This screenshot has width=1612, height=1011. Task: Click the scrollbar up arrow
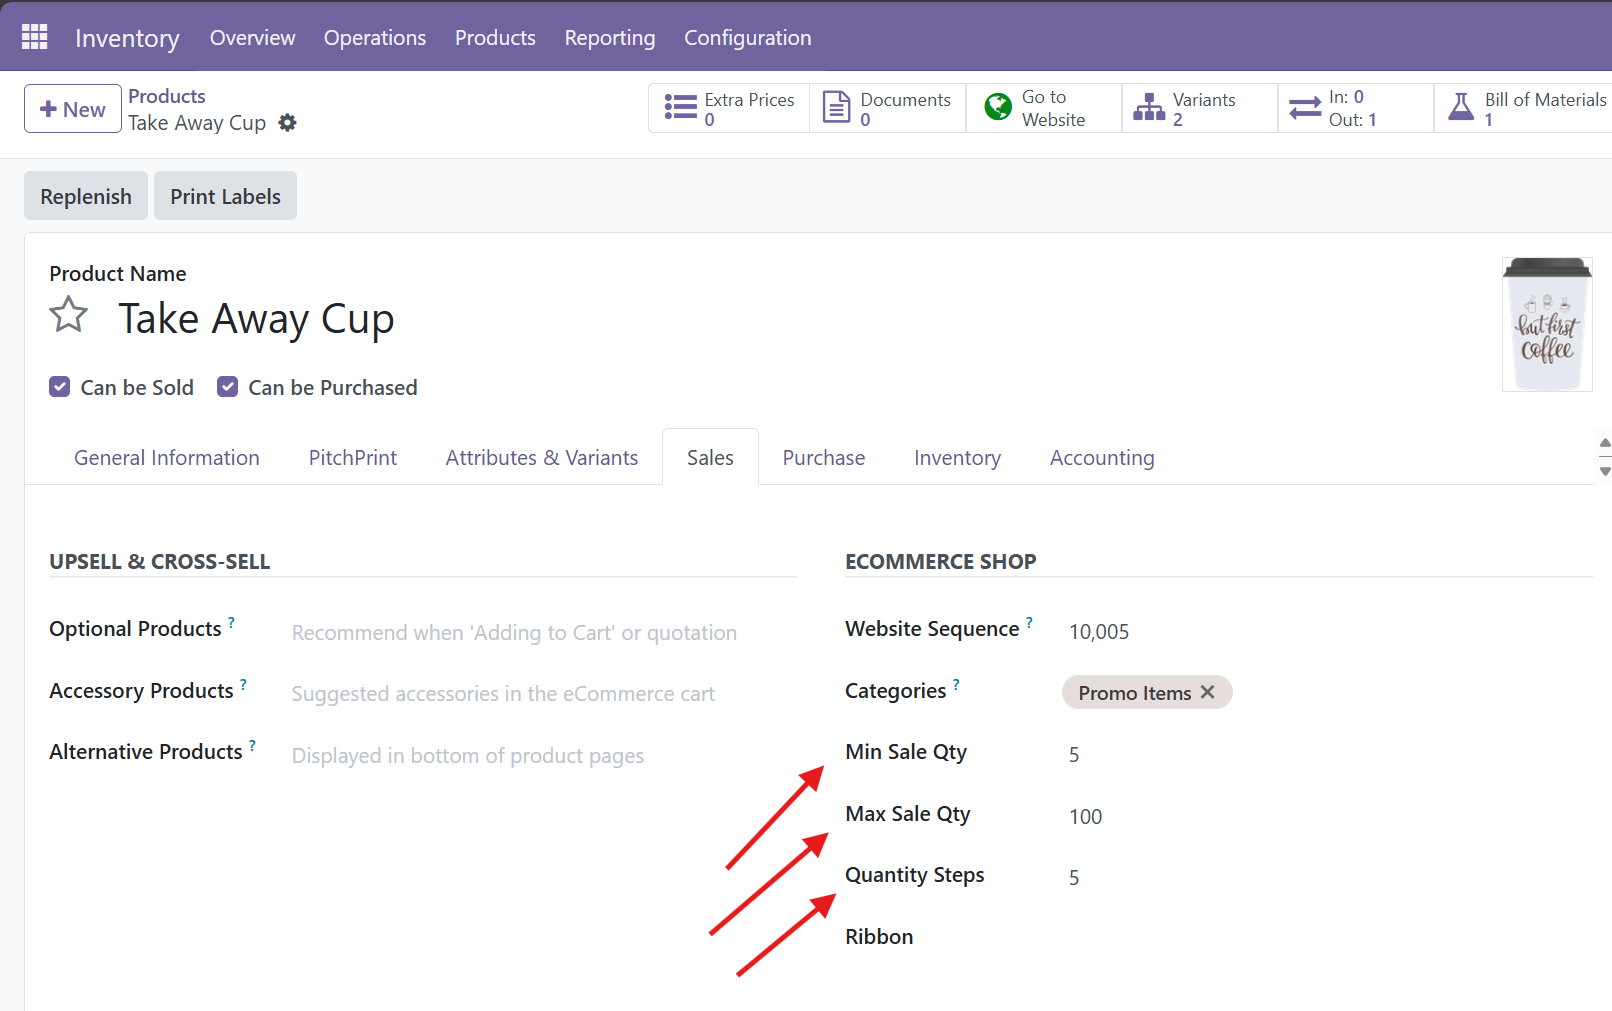pyautogui.click(x=1605, y=442)
